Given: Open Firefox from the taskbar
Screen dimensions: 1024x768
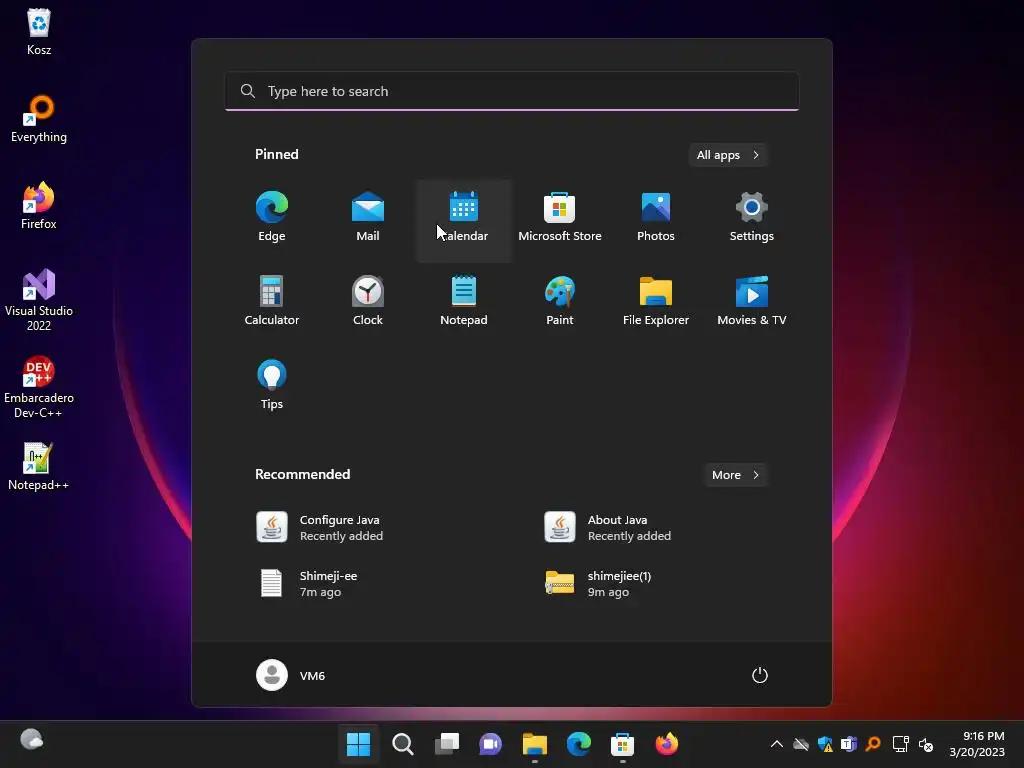Looking at the screenshot, I should (667, 744).
